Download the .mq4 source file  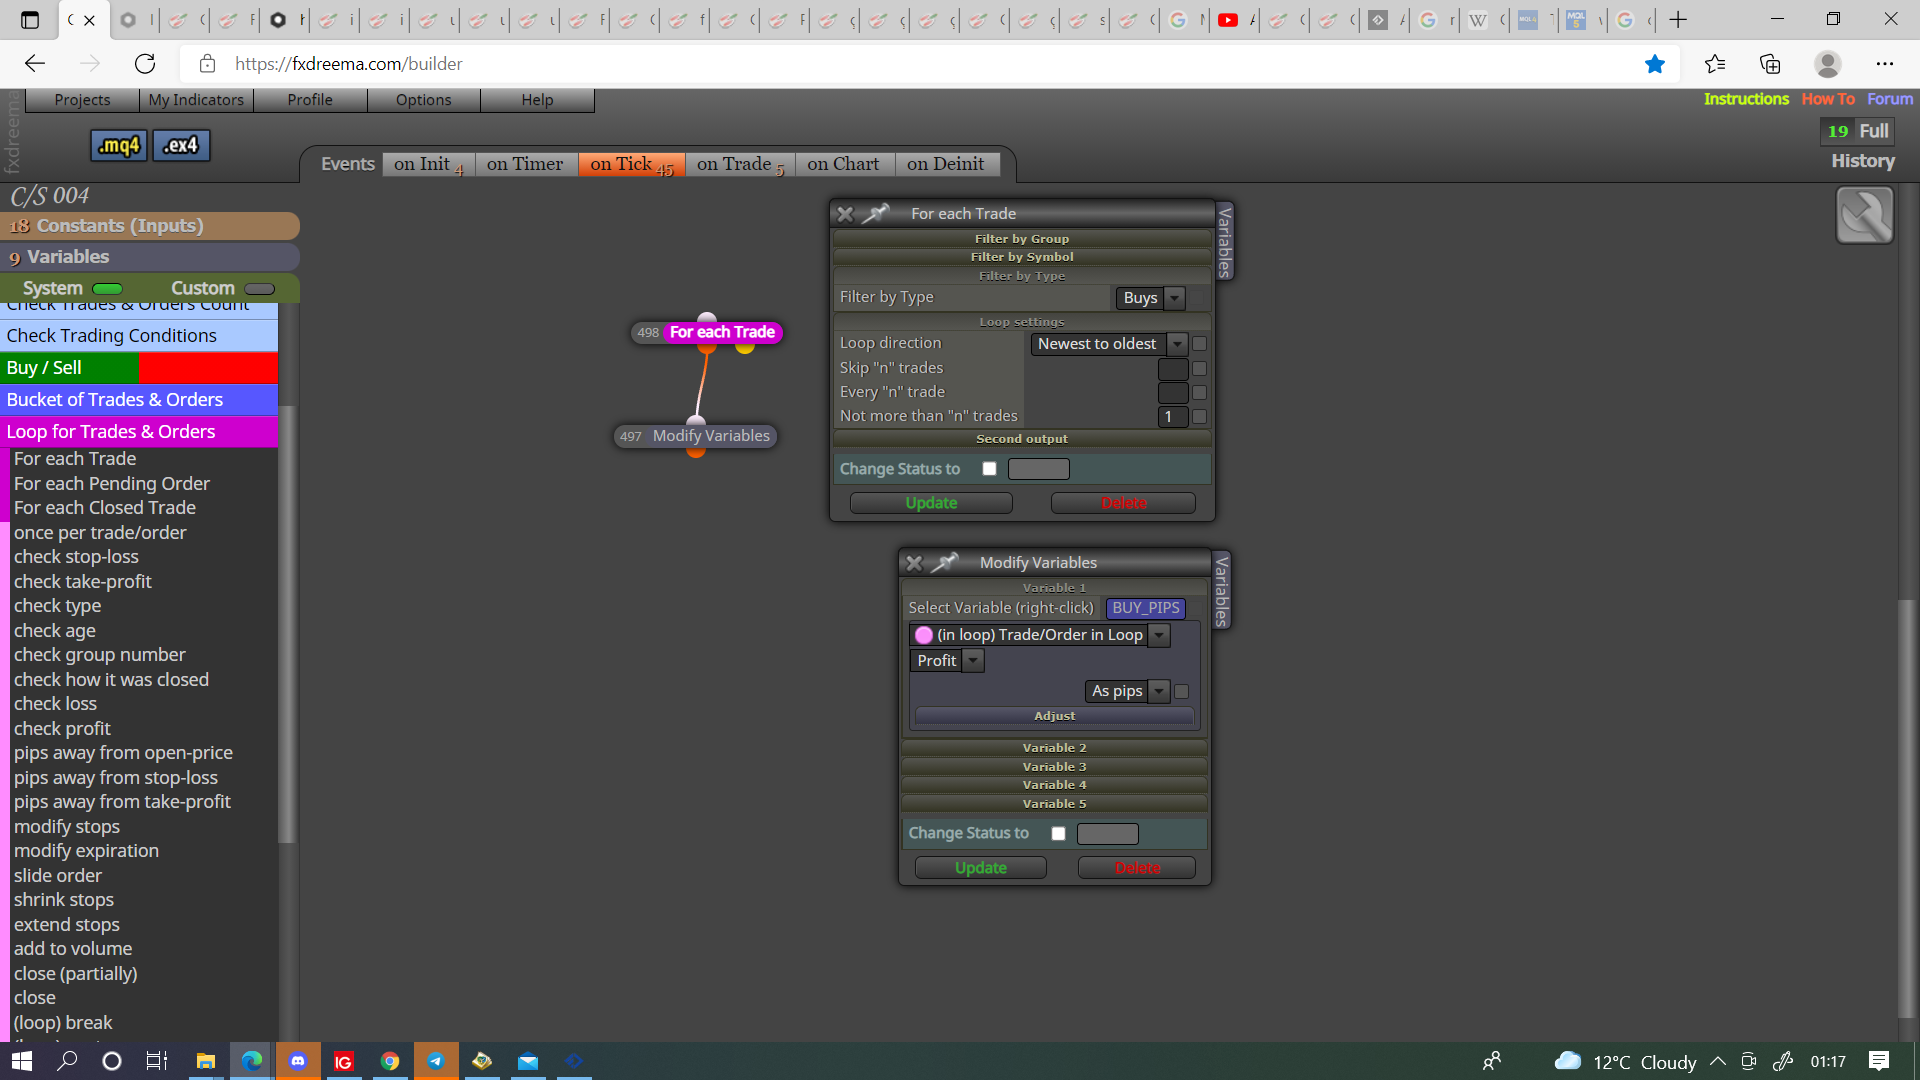click(119, 146)
